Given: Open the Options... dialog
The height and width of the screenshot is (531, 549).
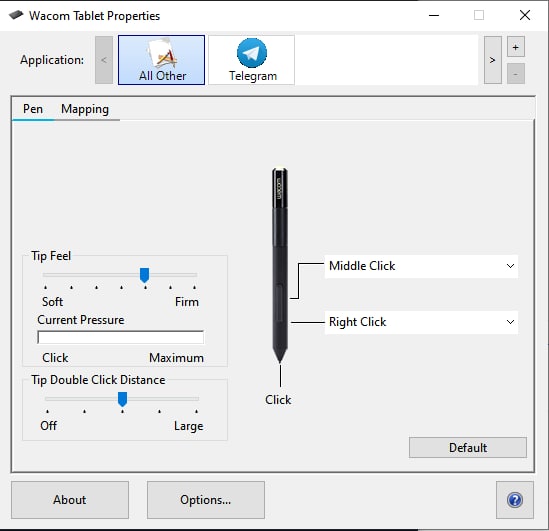Looking at the screenshot, I should (206, 499).
